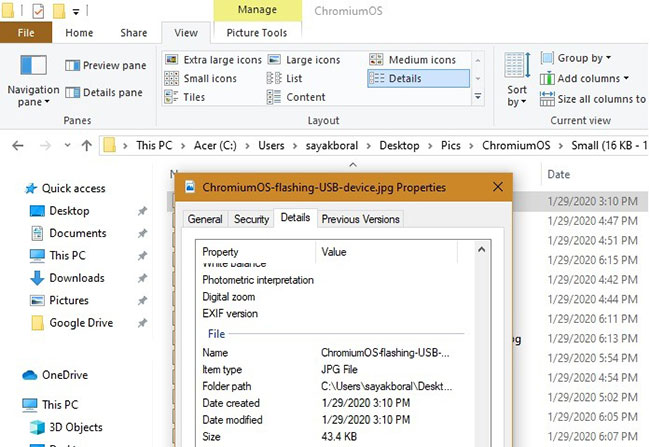This screenshot has height=447, width=650.
Task: Click pin icon next to Google Drive
Action: [x=142, y=323]
